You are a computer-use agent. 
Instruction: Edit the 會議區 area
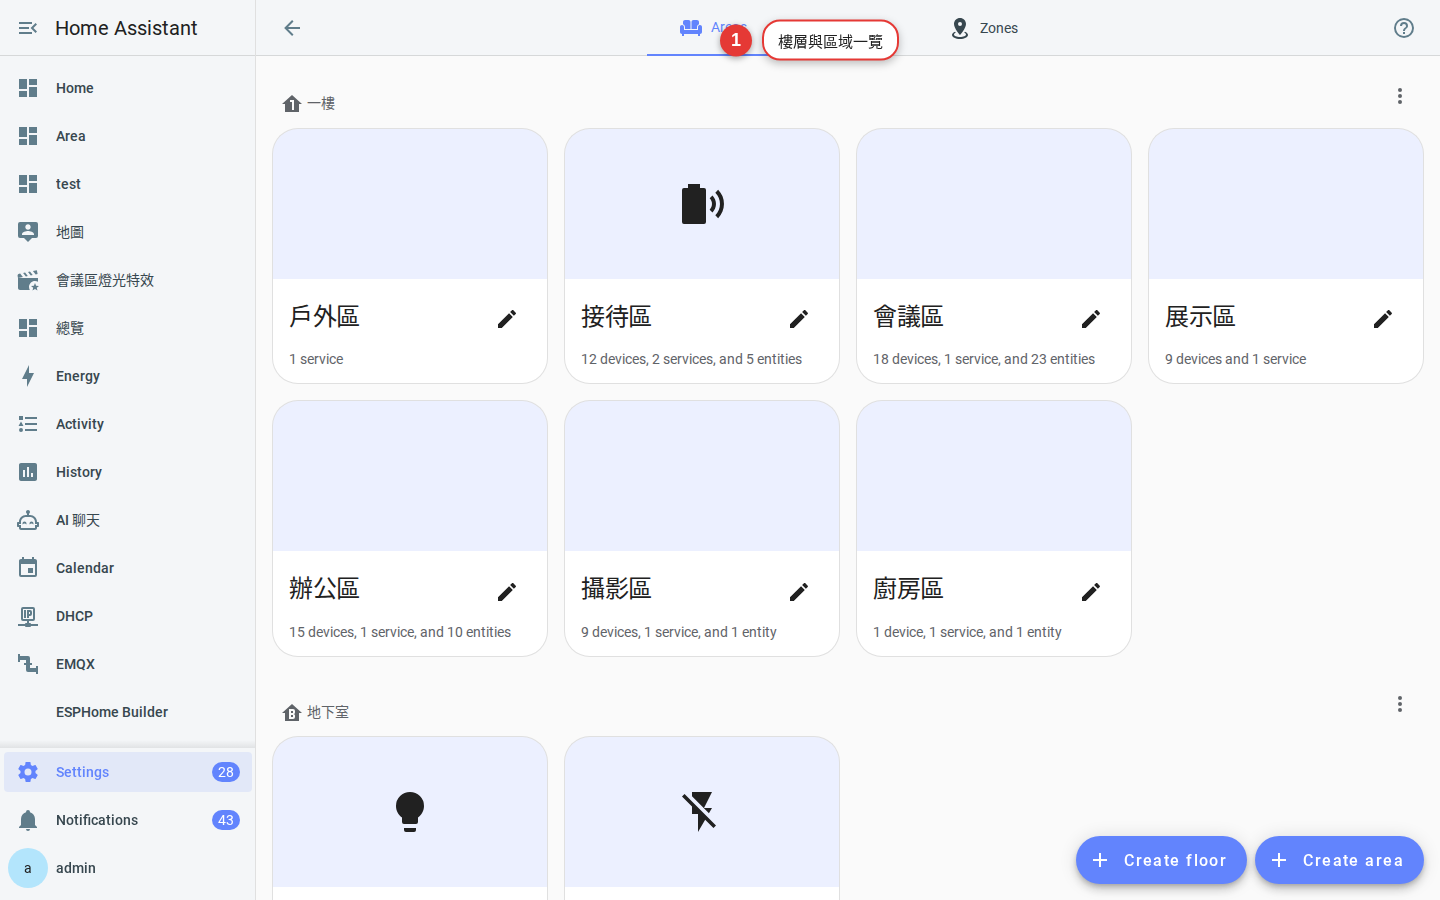pyautogui.click(x=1091, y=319)
